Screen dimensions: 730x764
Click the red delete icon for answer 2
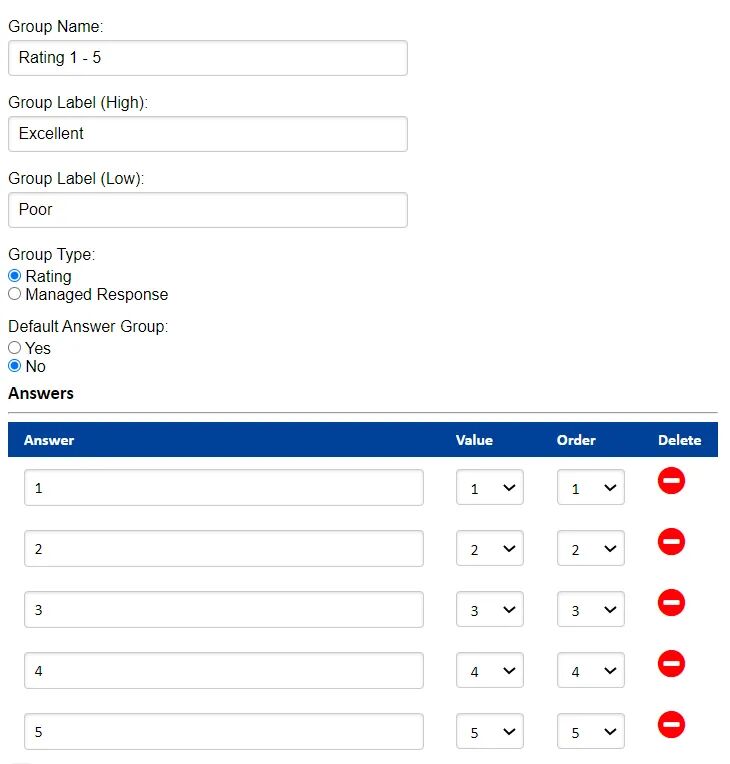[x=671, y=541]
